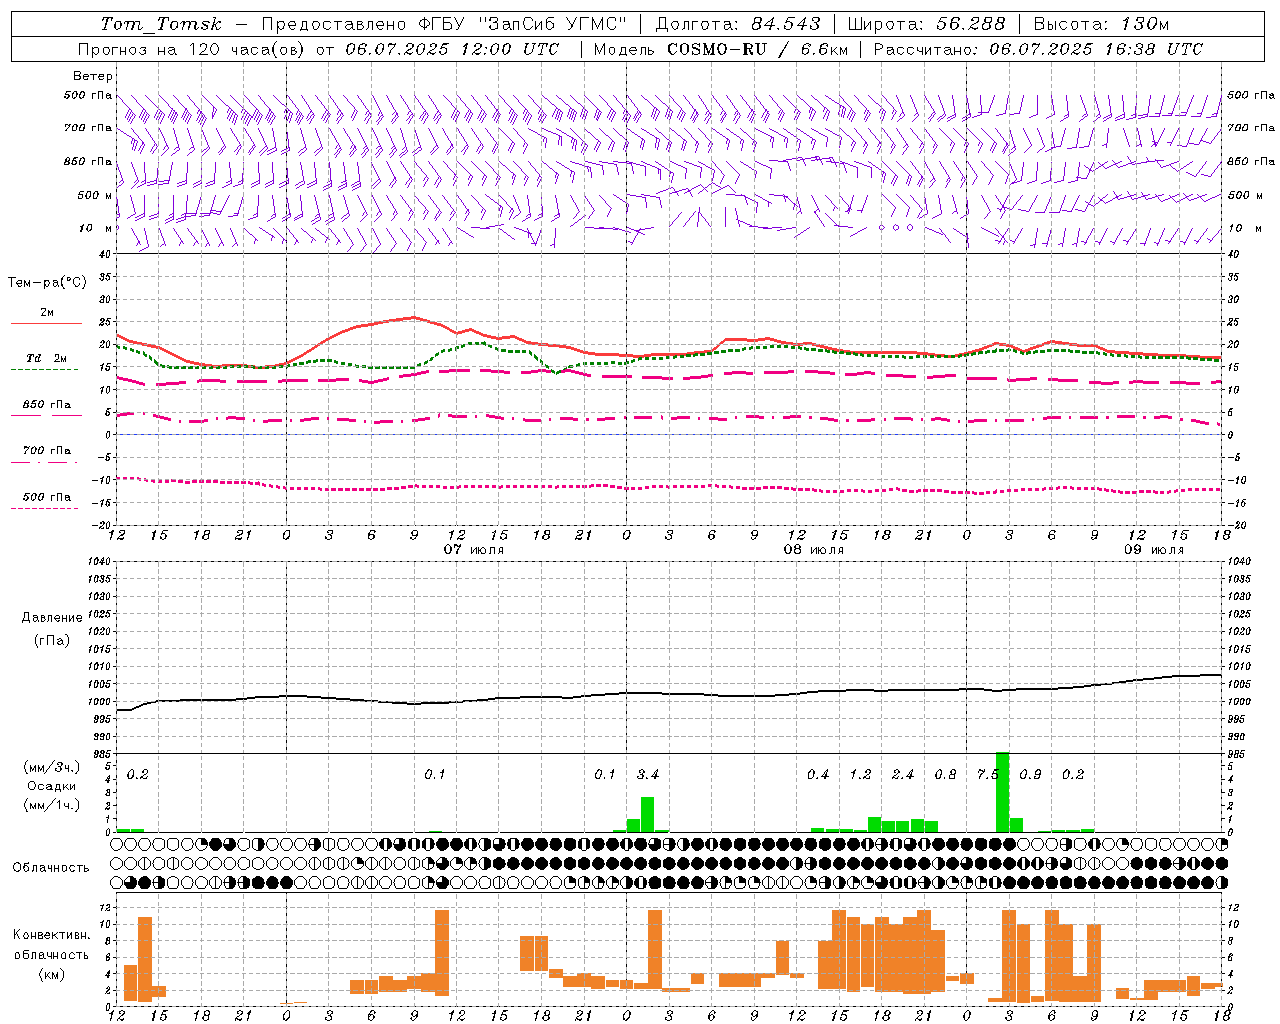
Task: Select the precipitation value "7.5"
Action: 986,775
